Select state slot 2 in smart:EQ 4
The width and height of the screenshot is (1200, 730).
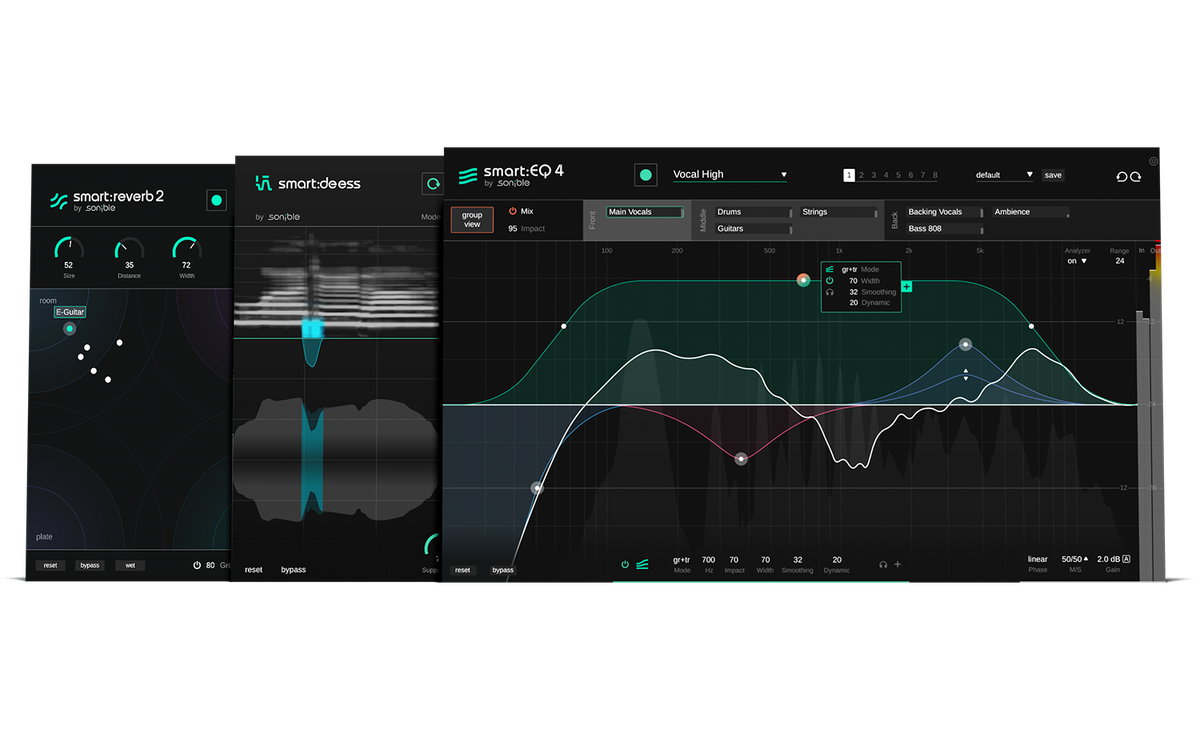(861, 175)
